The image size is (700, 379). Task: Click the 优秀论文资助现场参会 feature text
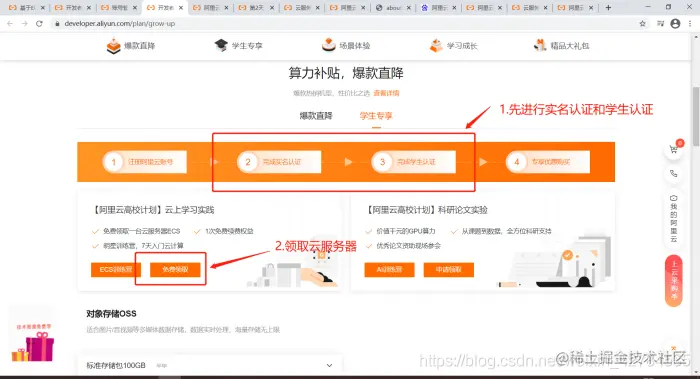[x=408, y=246]
